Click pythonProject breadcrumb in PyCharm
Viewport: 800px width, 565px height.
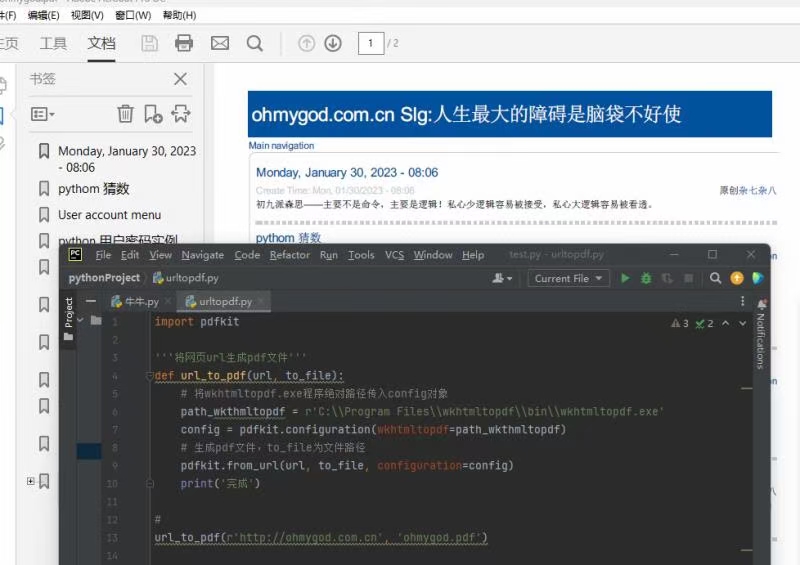click(x=104, y=278)
